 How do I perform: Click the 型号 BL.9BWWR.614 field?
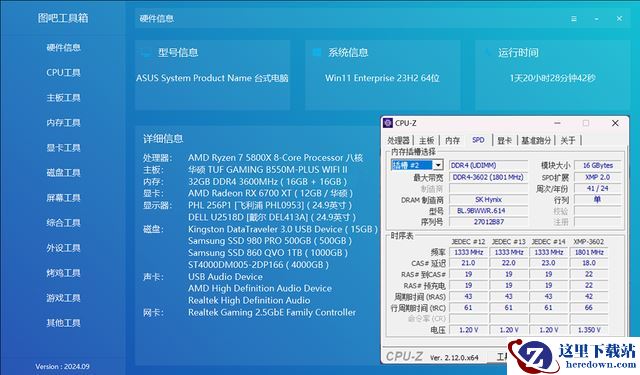488,211
